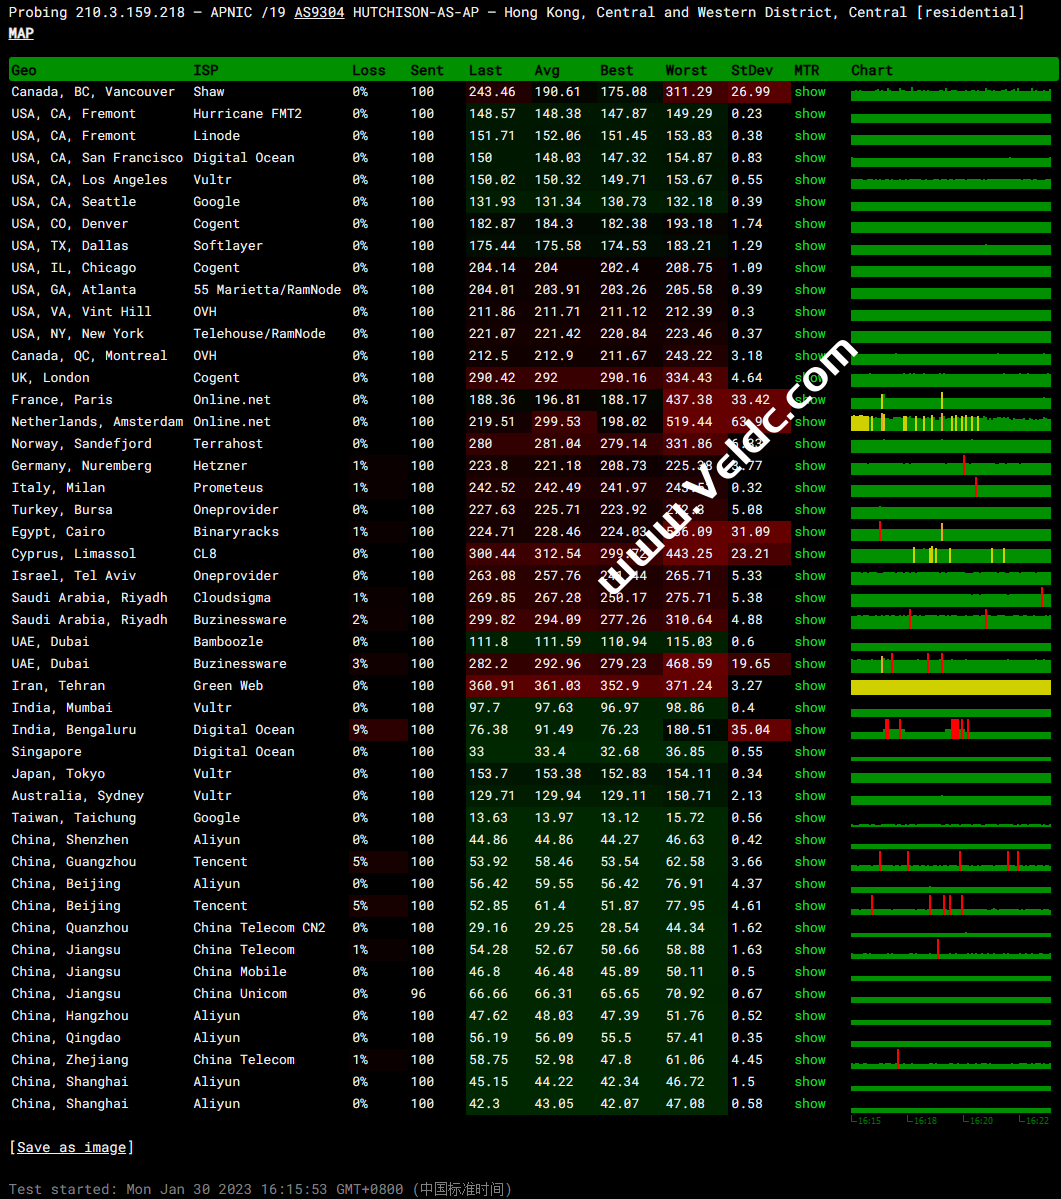
Task: Show MTR for Vancouver Shaw row
Action: click(x=810, y=92)
